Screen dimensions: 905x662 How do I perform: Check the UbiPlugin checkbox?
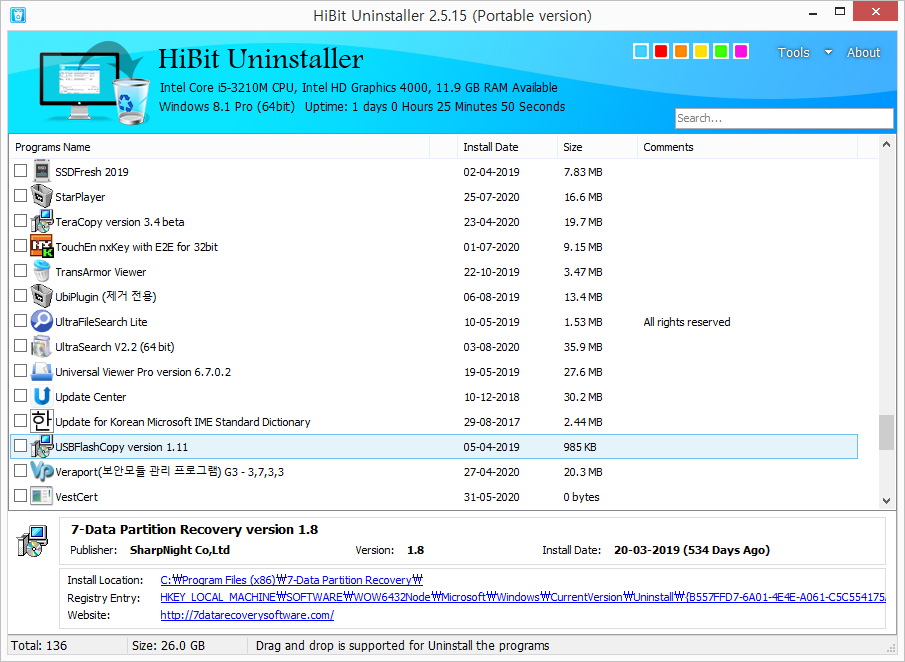coord(20,296)
